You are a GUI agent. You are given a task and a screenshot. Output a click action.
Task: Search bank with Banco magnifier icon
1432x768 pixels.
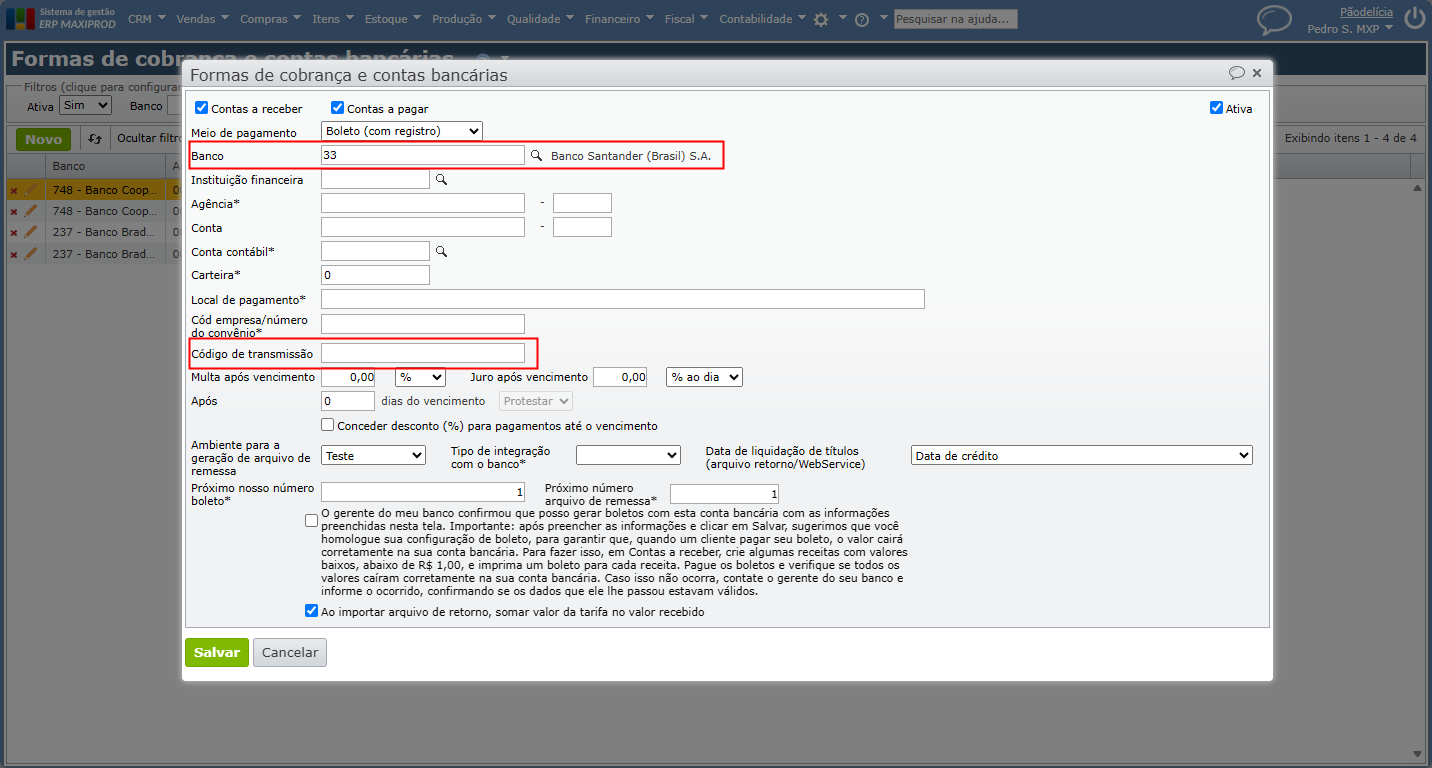click(x=536, y=156)
